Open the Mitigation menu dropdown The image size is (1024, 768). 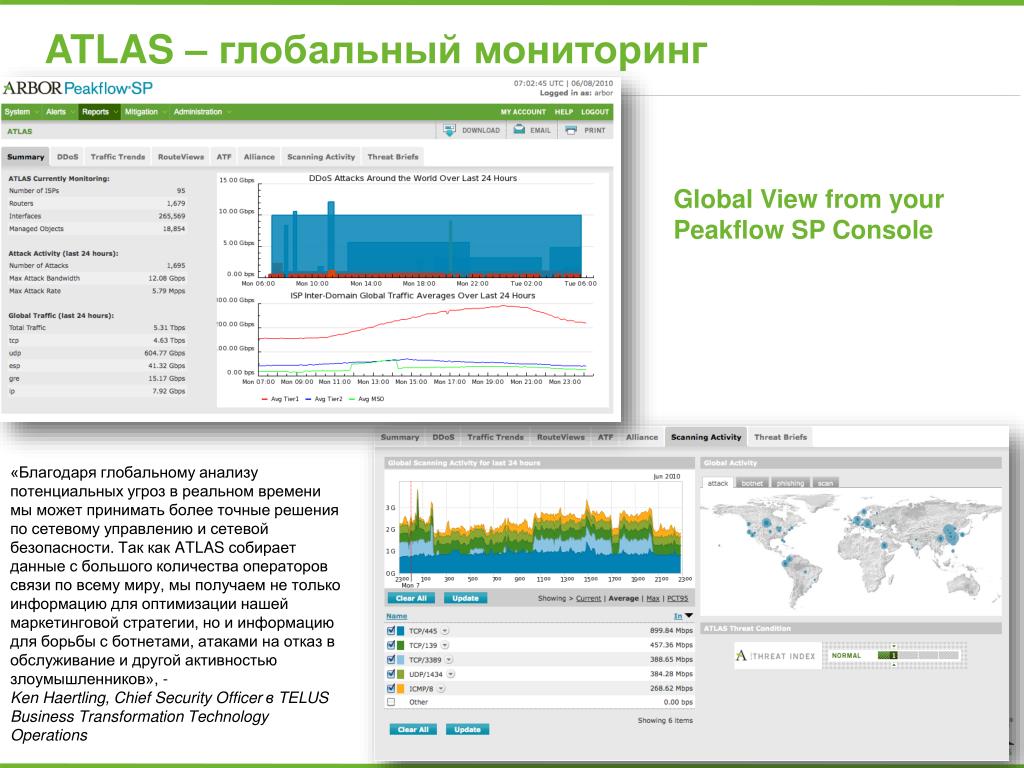tap(145, 112)
